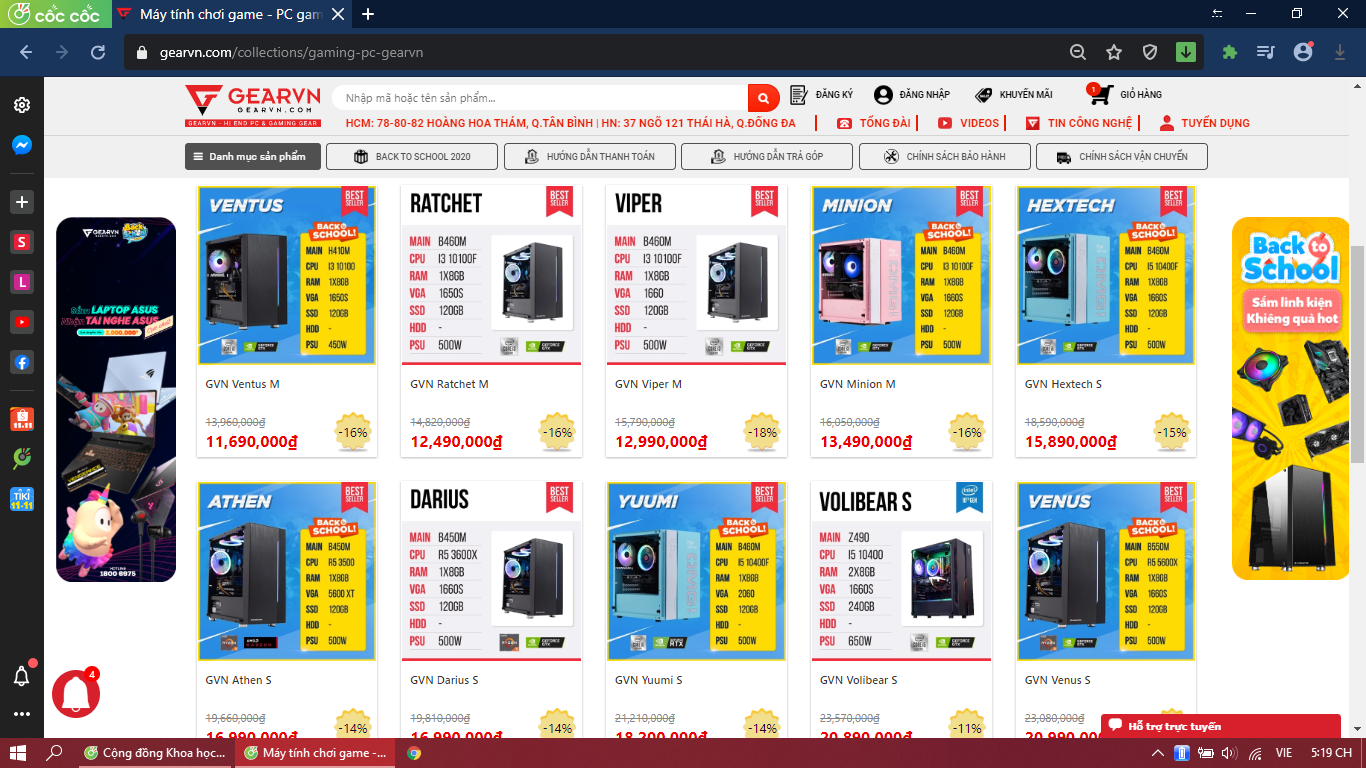Open the sidebar more options dots
Viewport: 1366px width, 768px height.
pyautogui.click(x=21, y=715)
